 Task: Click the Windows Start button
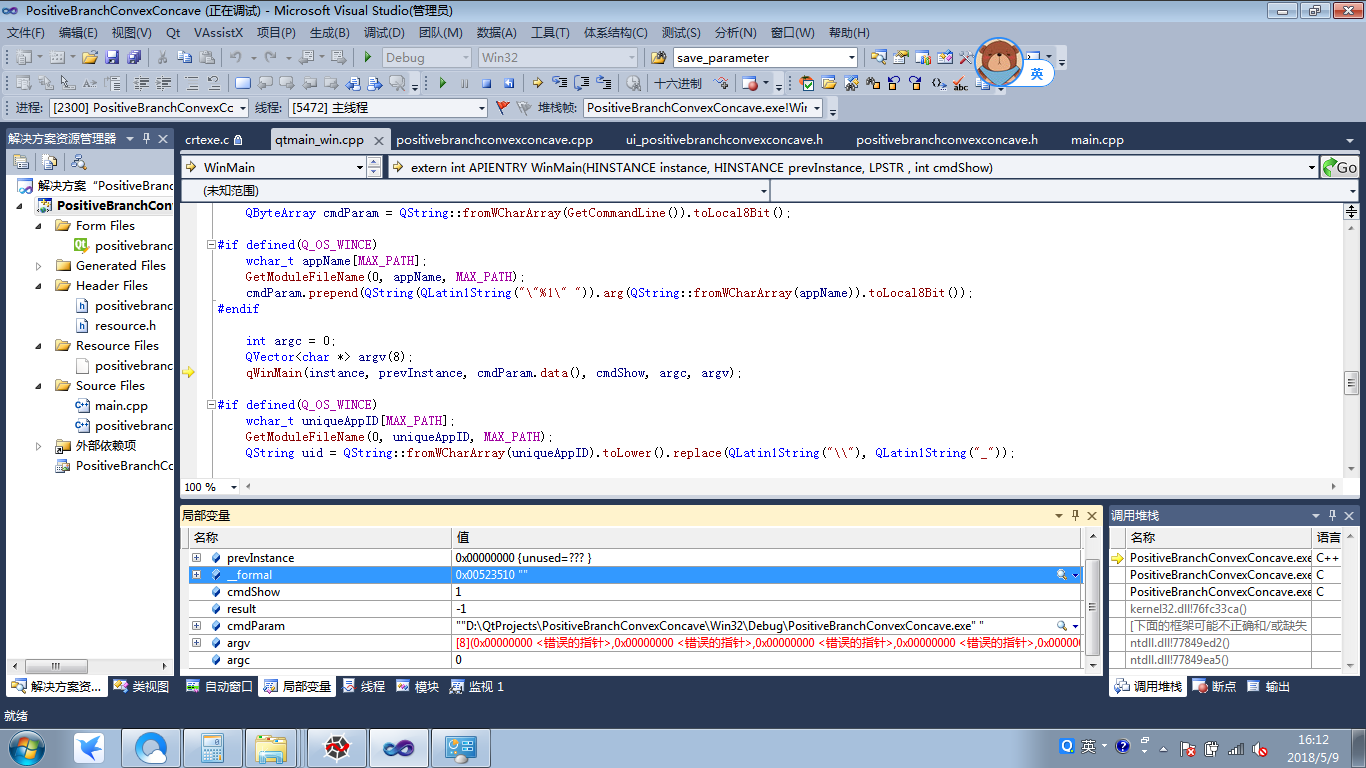pos(26,747)
